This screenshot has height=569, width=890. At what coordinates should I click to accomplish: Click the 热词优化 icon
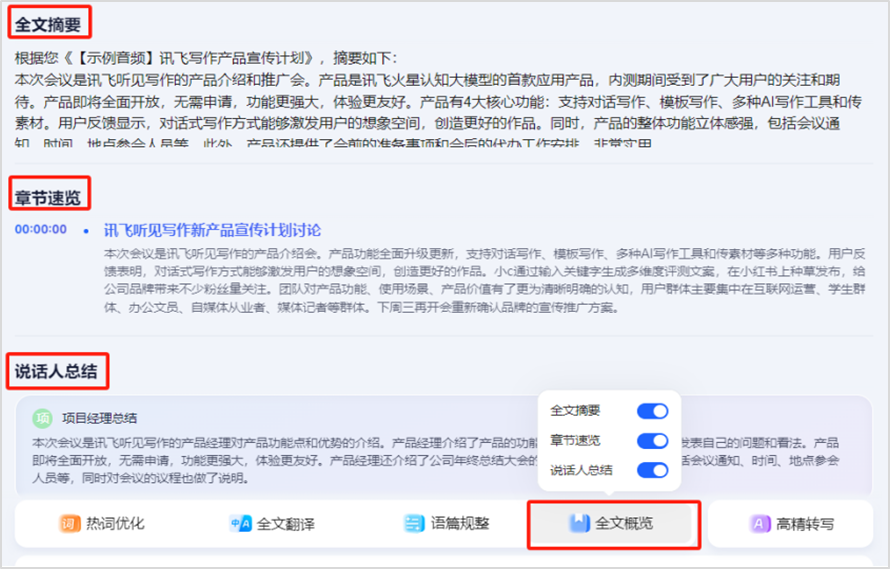pyautogui.click(x=70, y=523)
